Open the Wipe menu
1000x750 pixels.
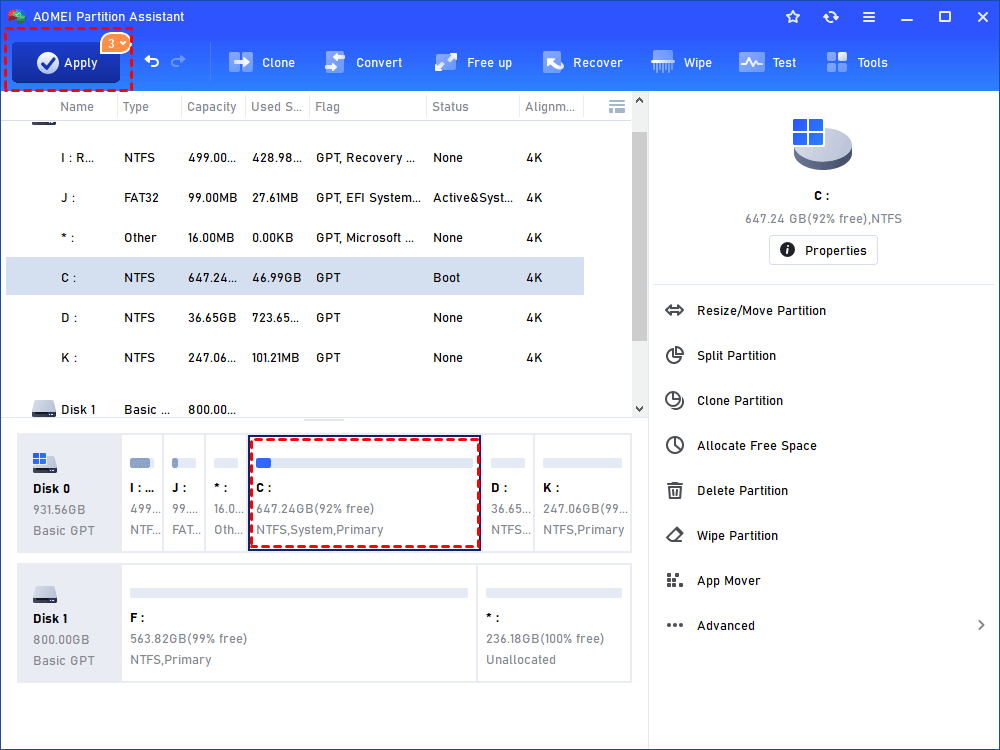681,62
